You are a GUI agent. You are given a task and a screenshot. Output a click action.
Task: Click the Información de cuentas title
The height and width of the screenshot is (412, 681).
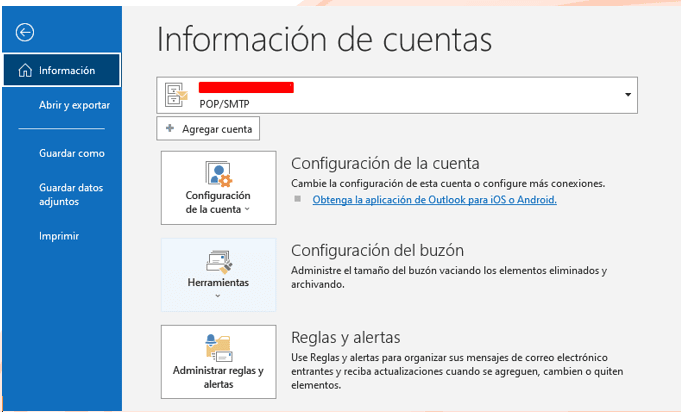(324, 39)
